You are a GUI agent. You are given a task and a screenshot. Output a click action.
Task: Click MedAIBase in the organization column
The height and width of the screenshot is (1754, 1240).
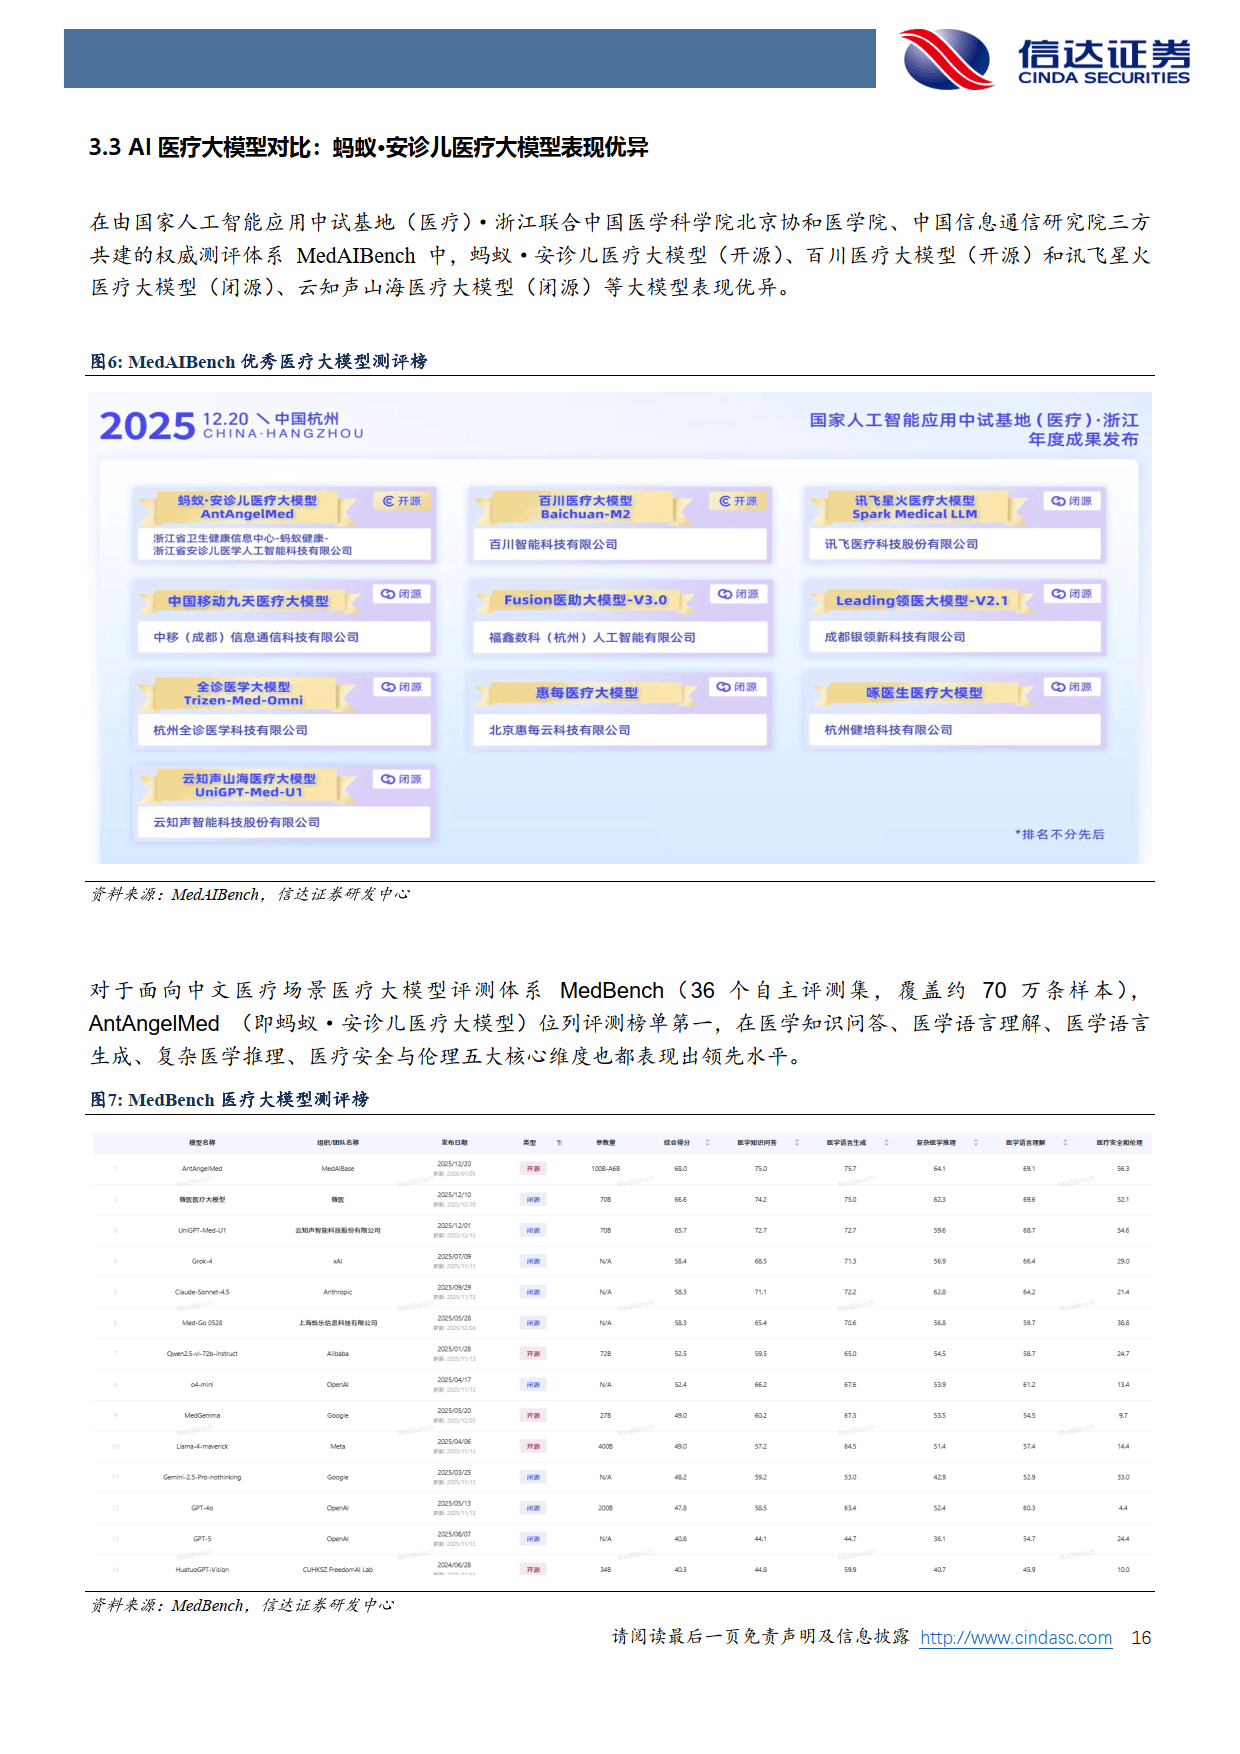(338, 1169)
